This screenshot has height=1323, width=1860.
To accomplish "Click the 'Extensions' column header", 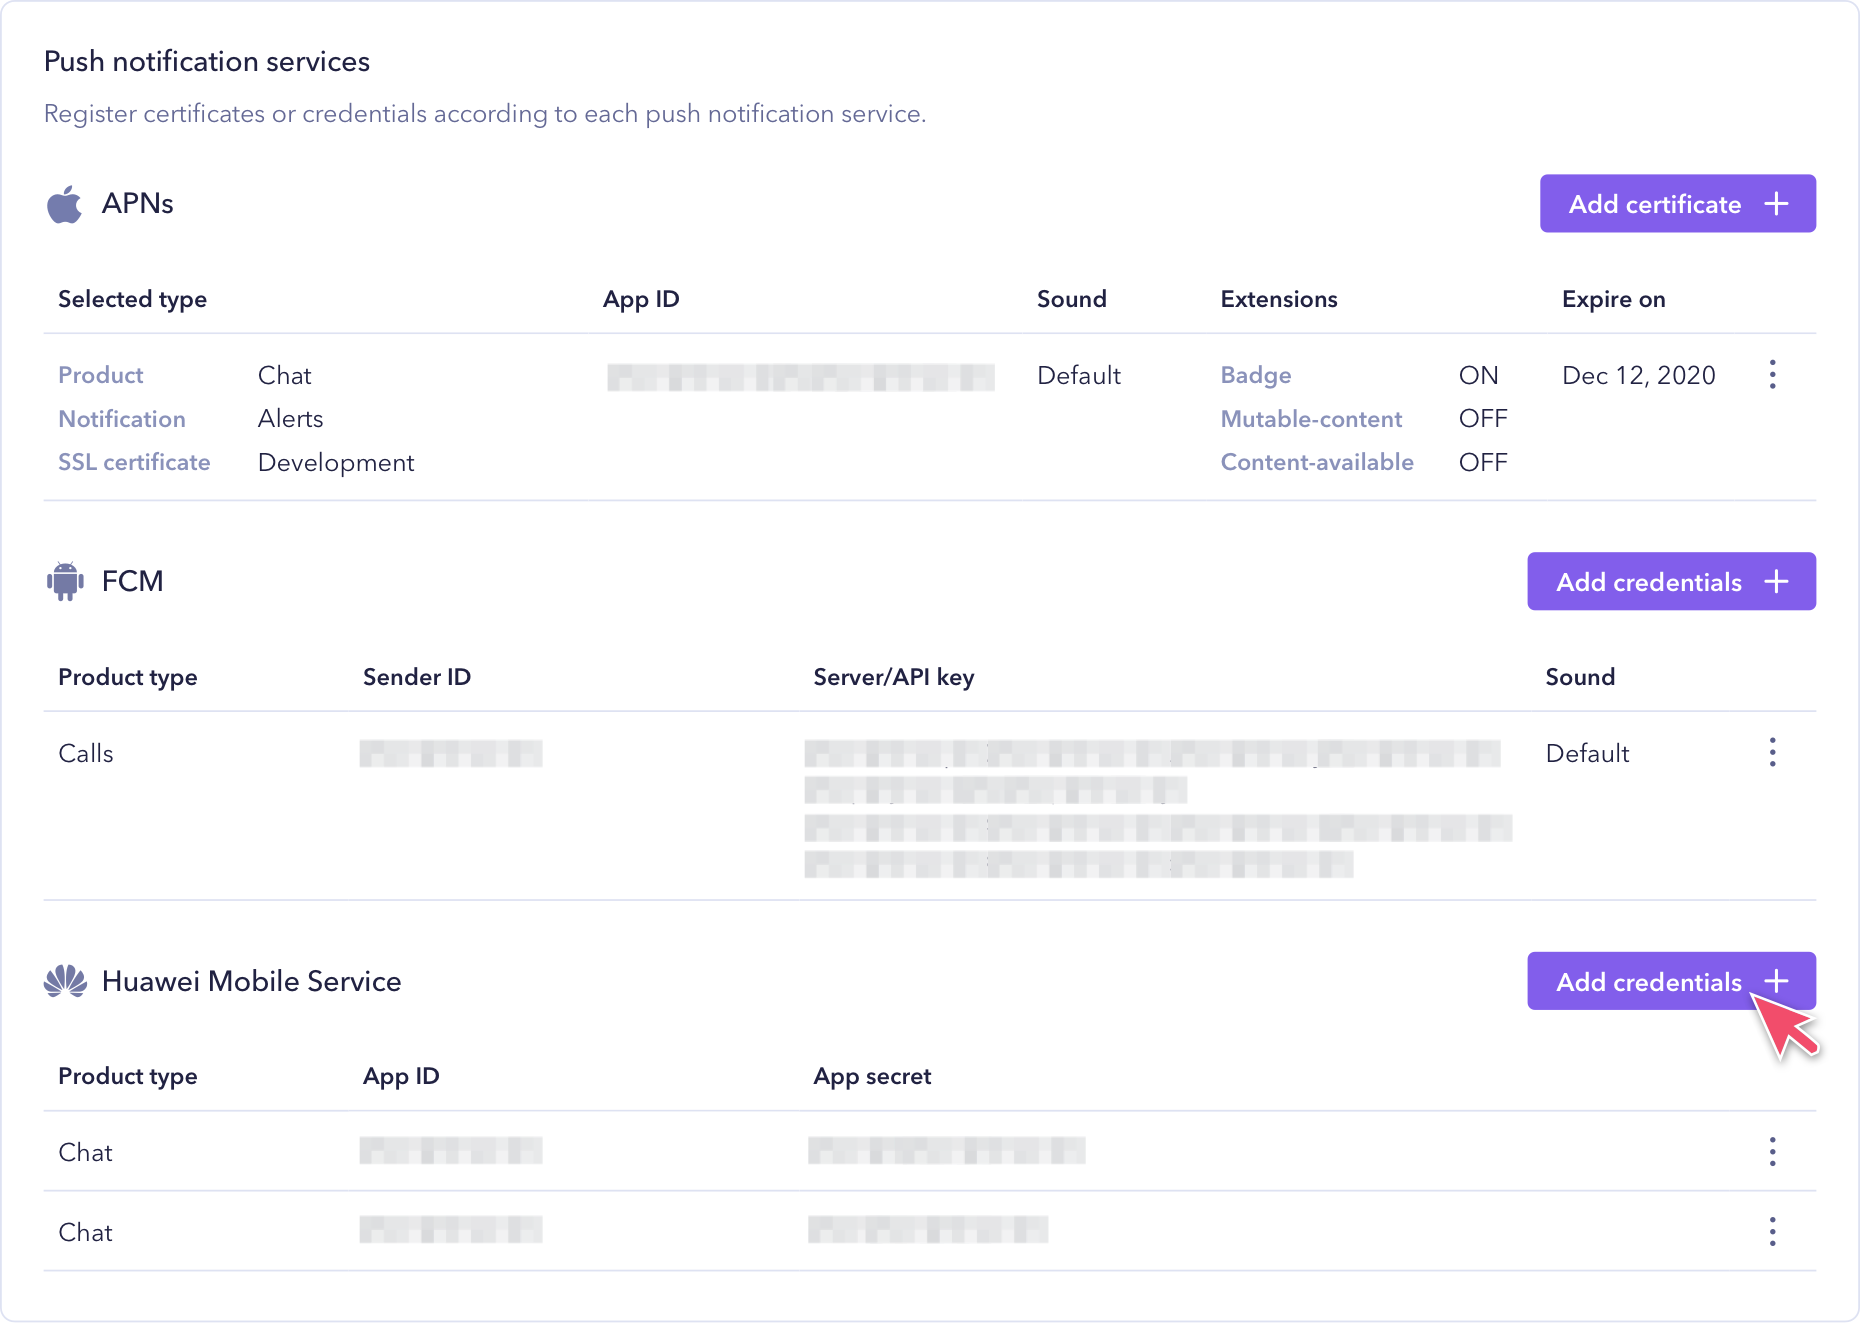I will tap(1278, 299).
